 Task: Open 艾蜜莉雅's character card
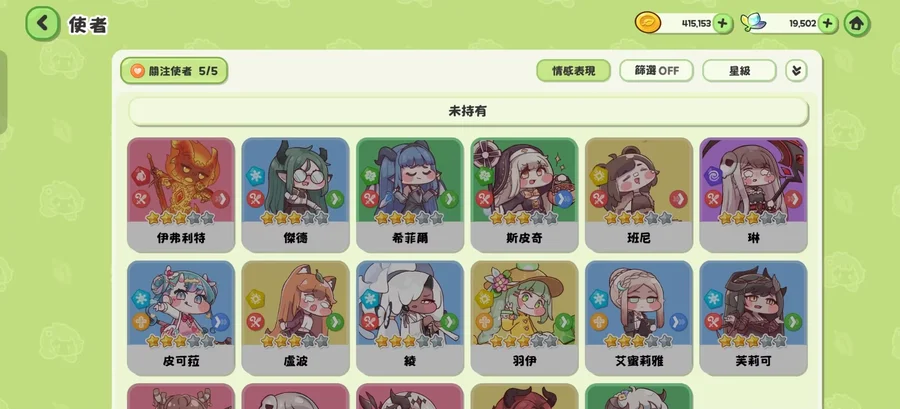[639, 318]
